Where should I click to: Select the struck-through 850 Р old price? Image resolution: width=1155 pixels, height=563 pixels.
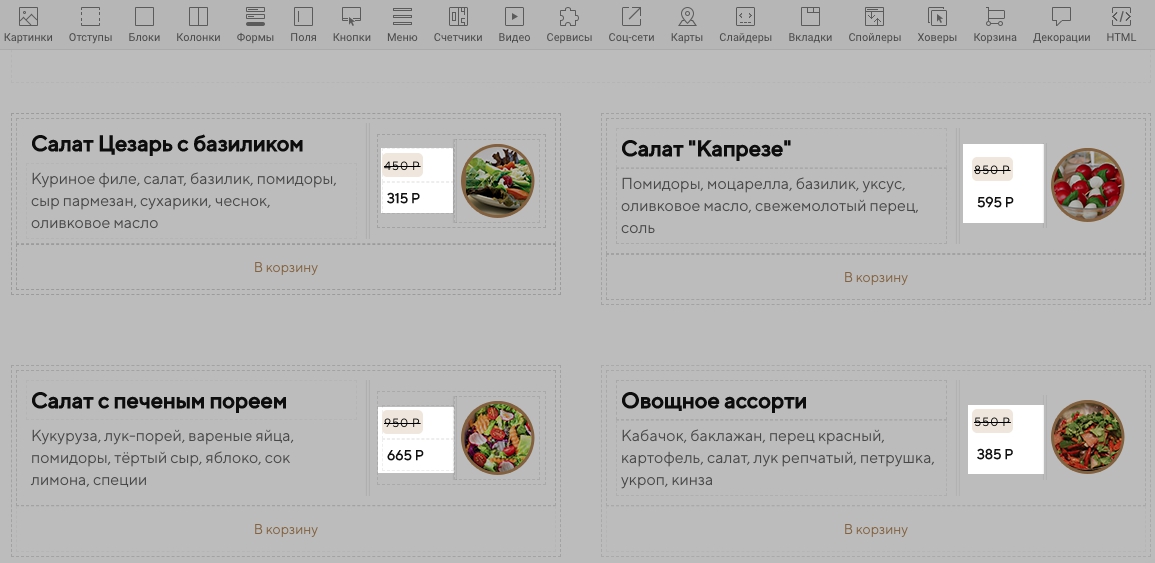[x=992, y=169]
